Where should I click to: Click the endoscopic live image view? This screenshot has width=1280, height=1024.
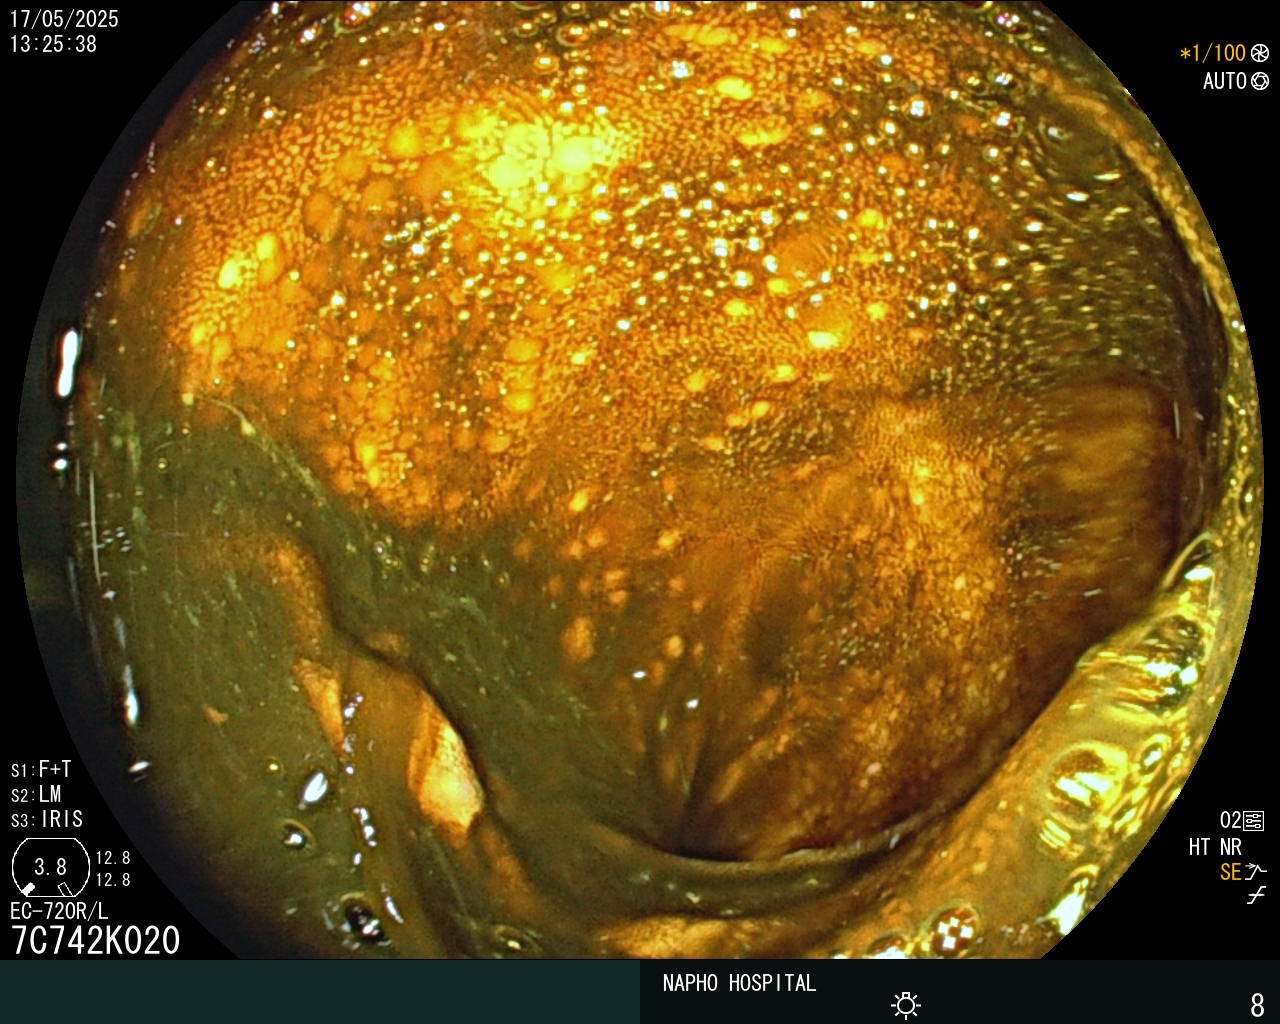coord(640,480)
